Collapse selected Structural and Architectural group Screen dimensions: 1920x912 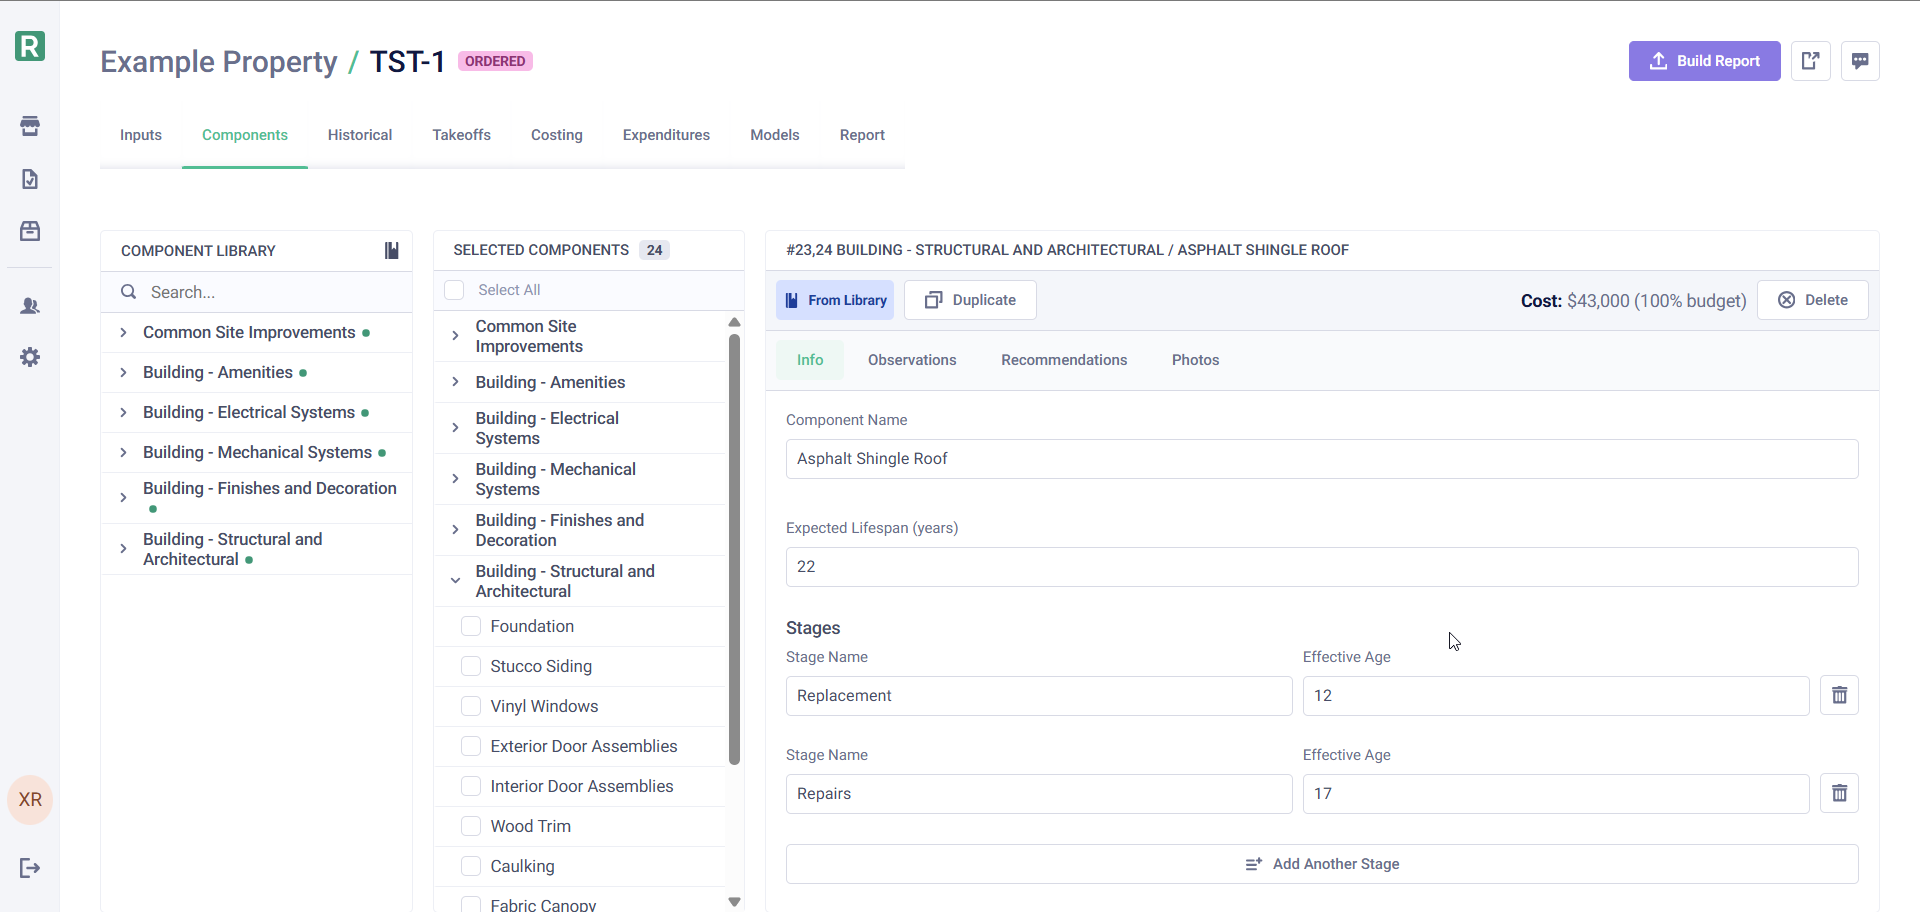click(x=455, y=581)
